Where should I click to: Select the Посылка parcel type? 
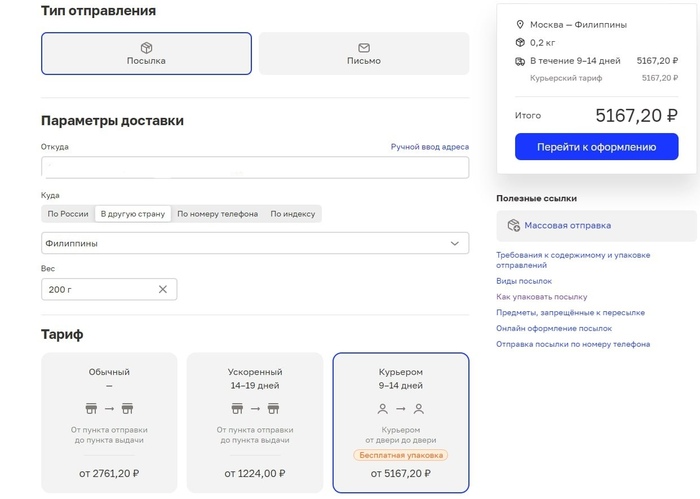point(146,54)
